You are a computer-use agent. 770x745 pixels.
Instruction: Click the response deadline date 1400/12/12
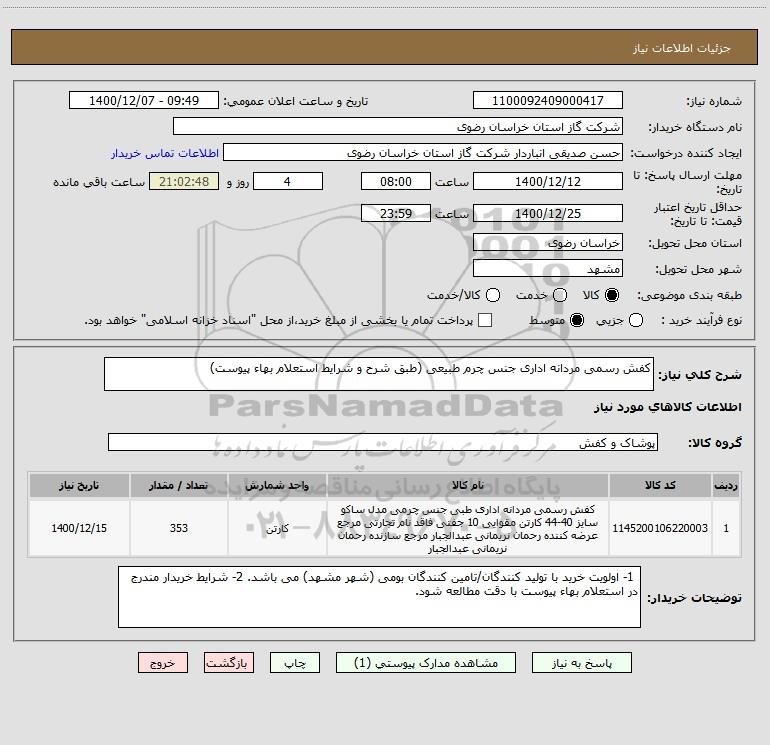[548, 181]
